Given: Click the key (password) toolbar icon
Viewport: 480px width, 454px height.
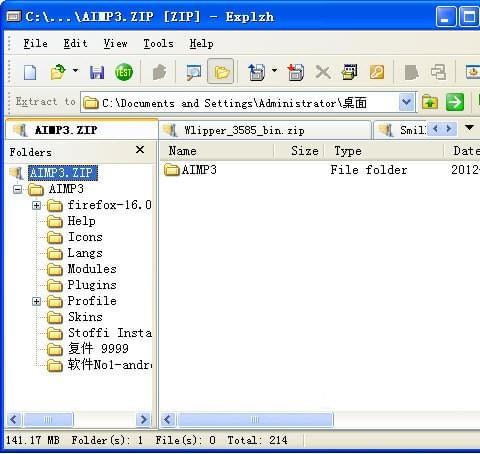Looking at the screenshot, I should [x=377, y=72].
